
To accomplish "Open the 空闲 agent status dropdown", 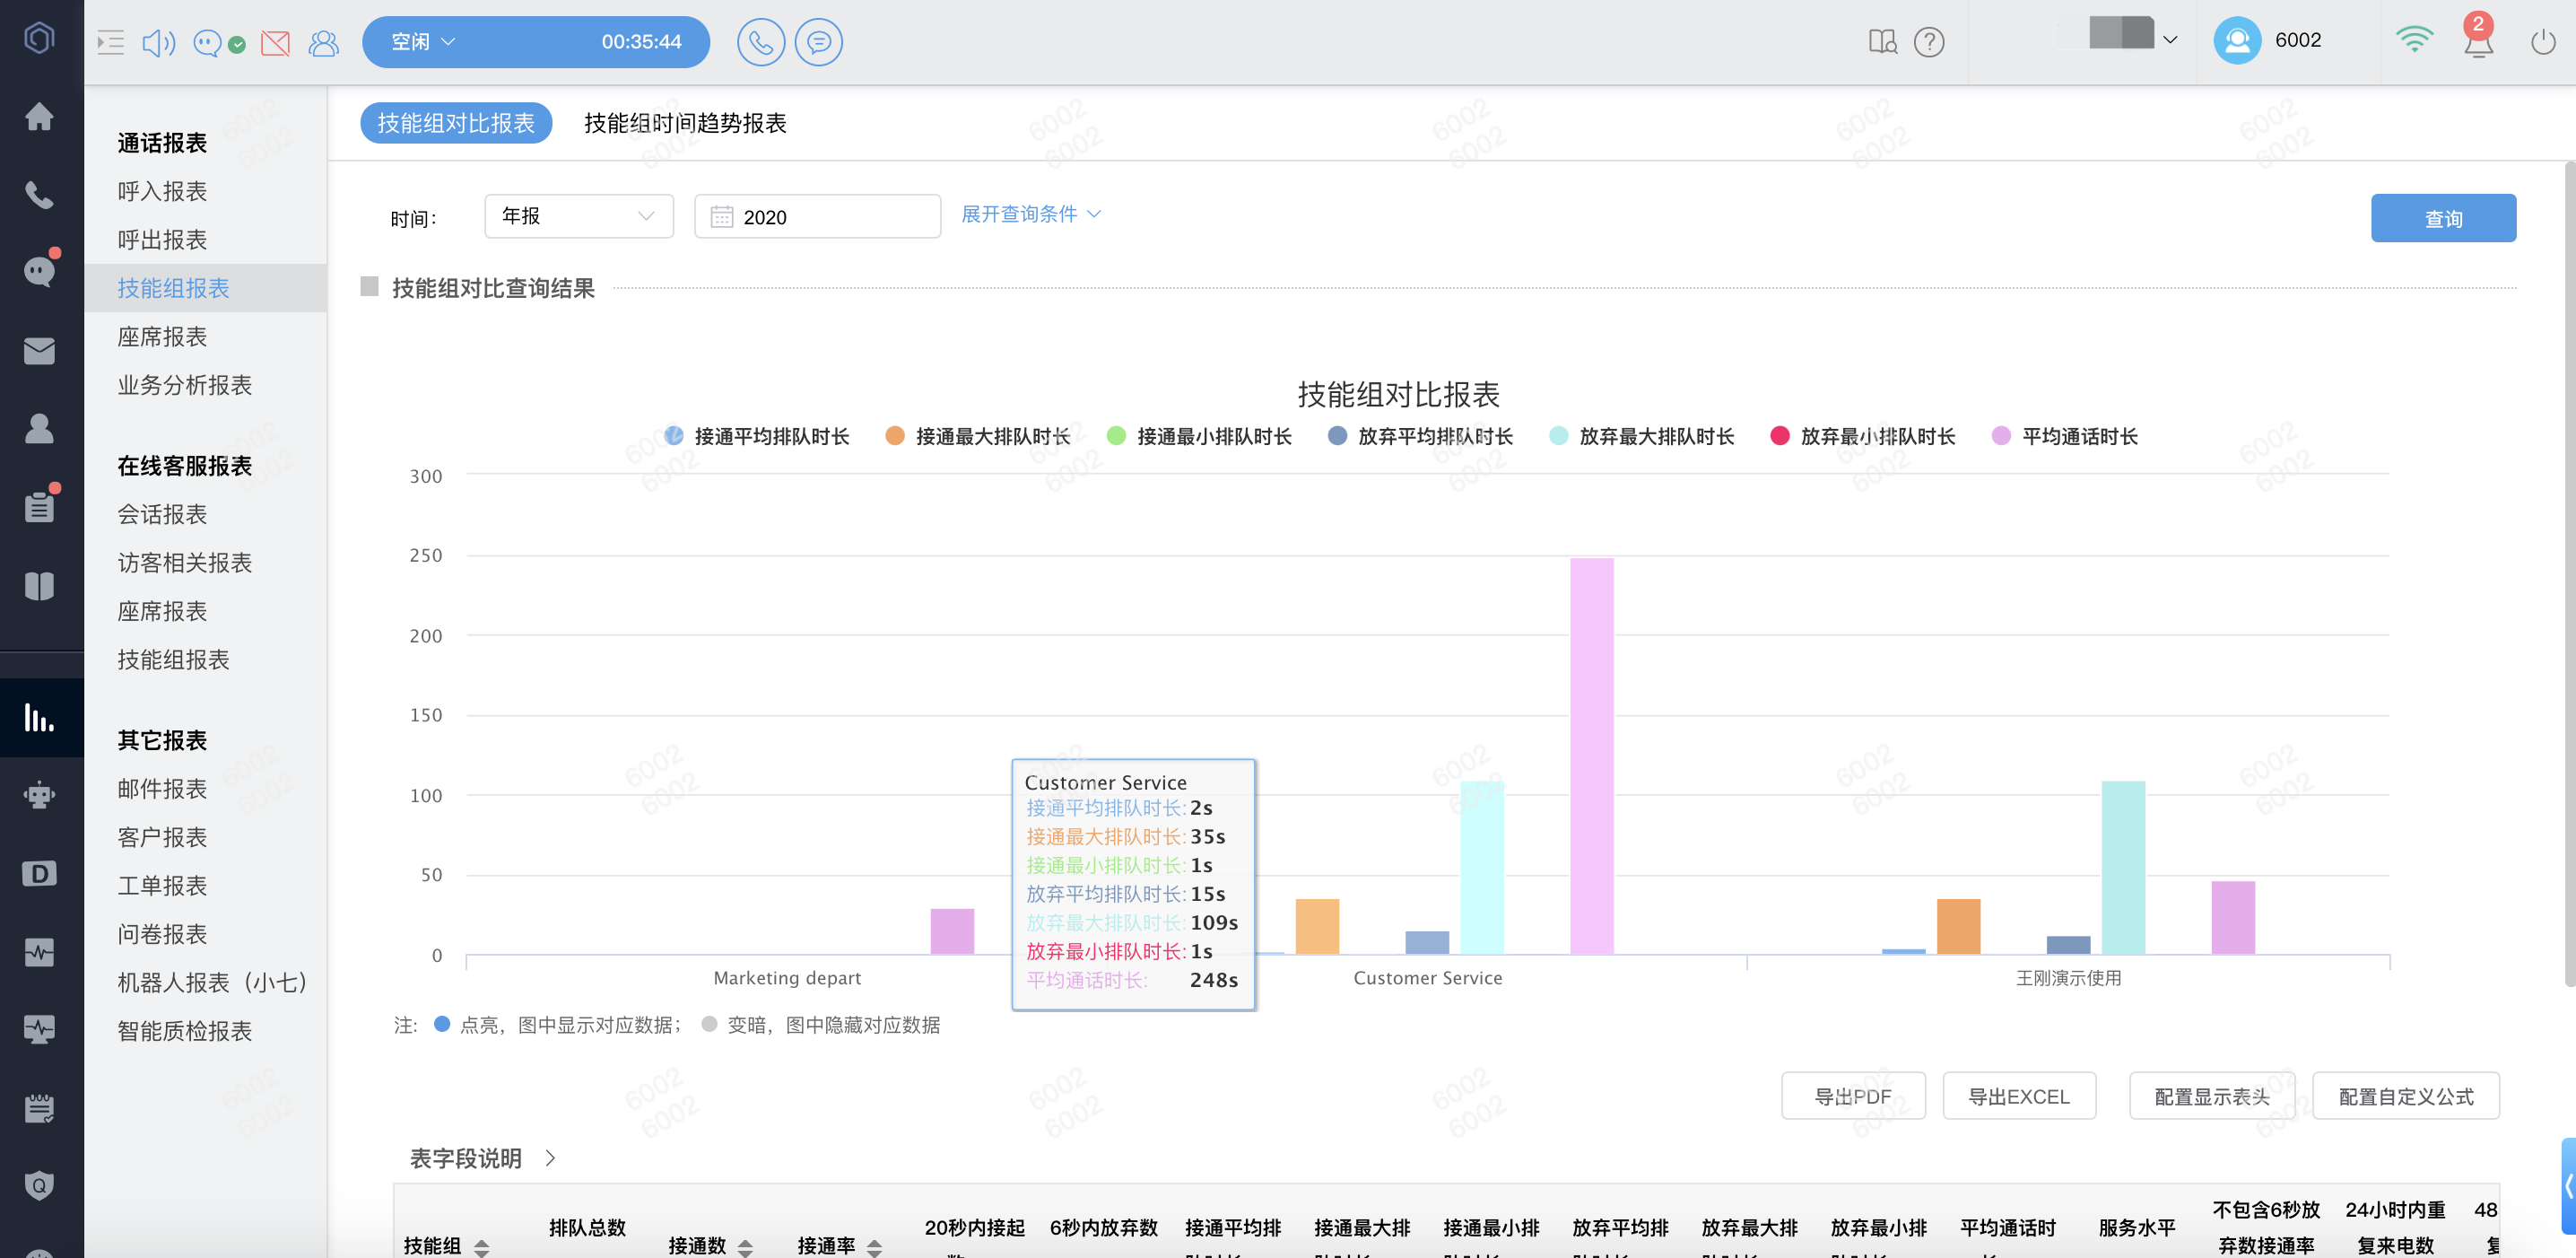I will click(424, 42).
